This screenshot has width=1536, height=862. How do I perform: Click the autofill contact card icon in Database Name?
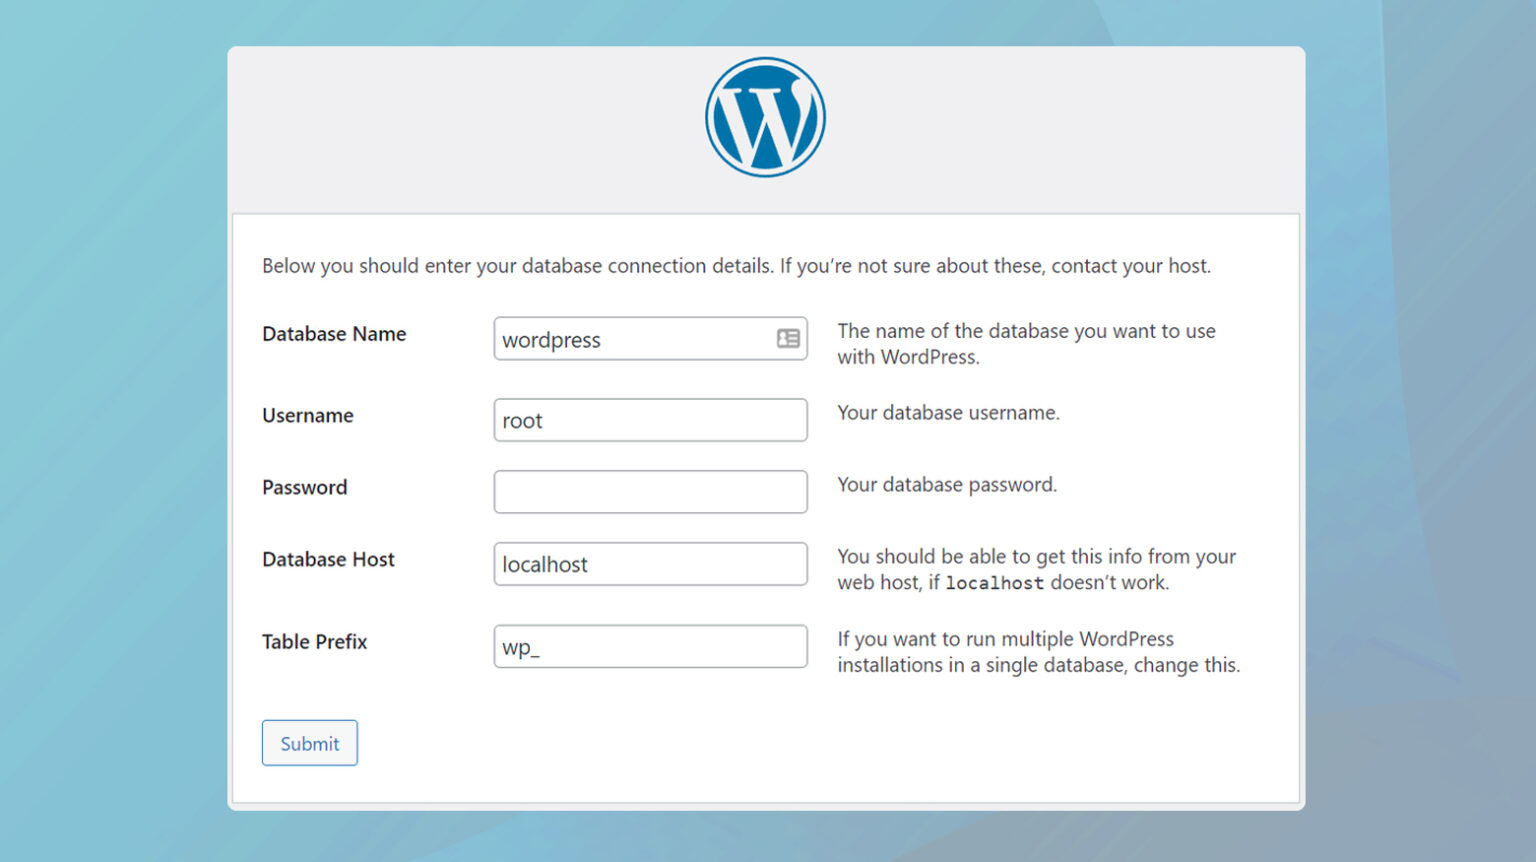787,338
